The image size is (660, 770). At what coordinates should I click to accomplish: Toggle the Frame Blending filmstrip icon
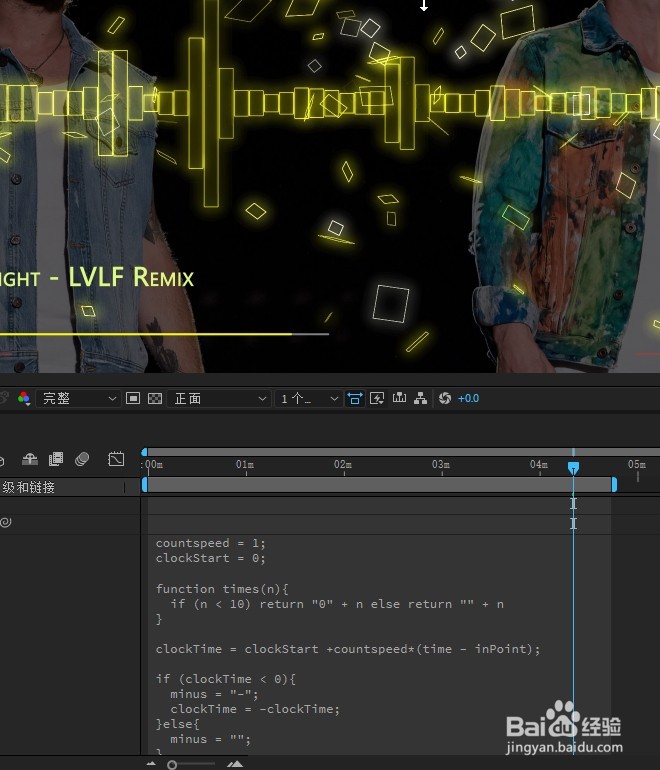coord(56,459)
